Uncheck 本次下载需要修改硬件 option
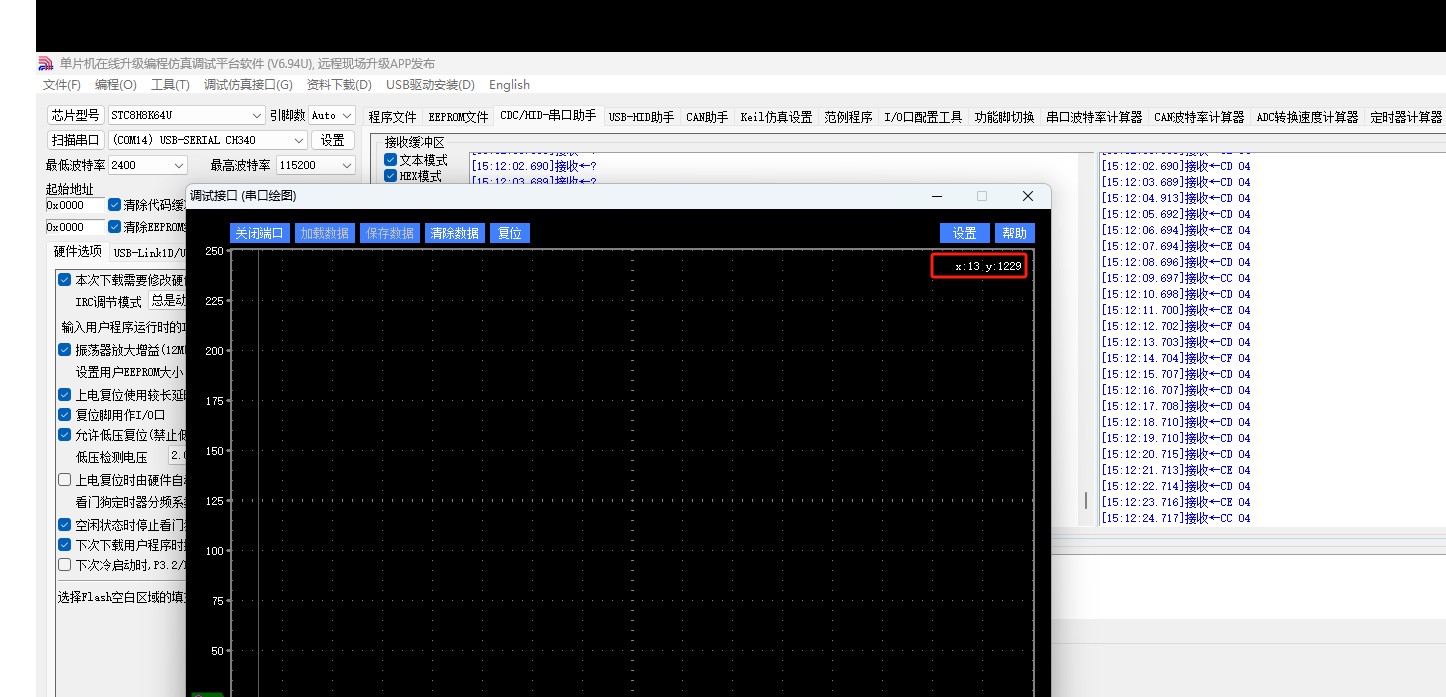This screenshot has height=697, width=1446. (65, 280)
